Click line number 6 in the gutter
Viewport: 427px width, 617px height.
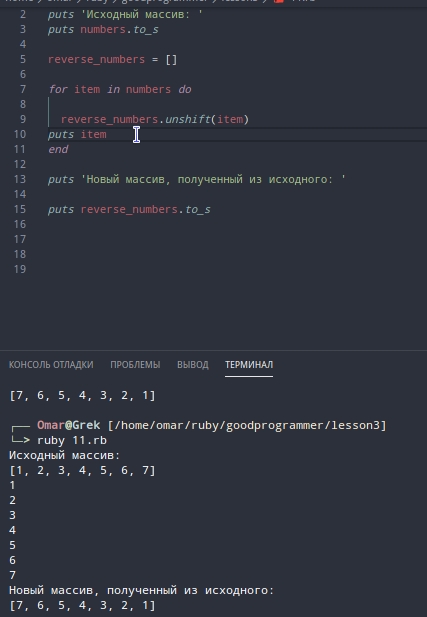pos(23,74)
